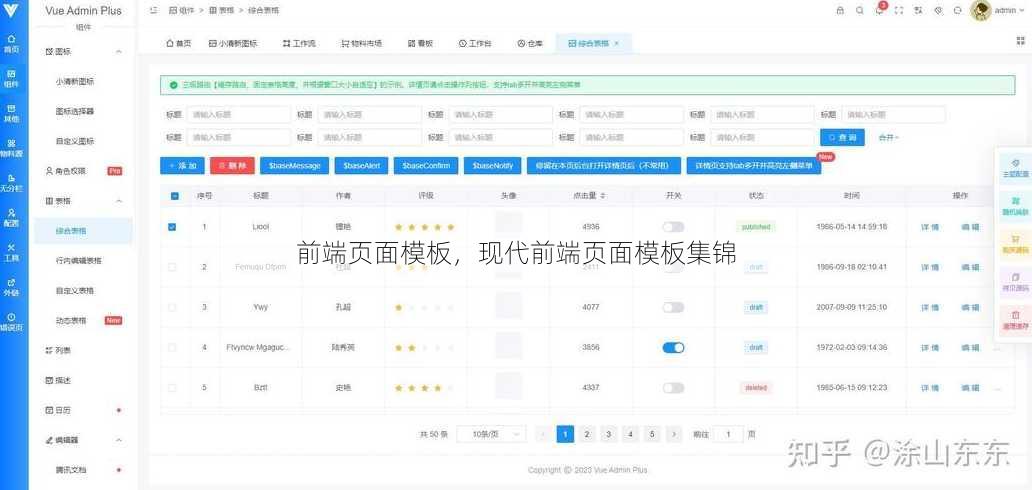
Task: Open search via the magnifier icon
Action: pos(860,11)
